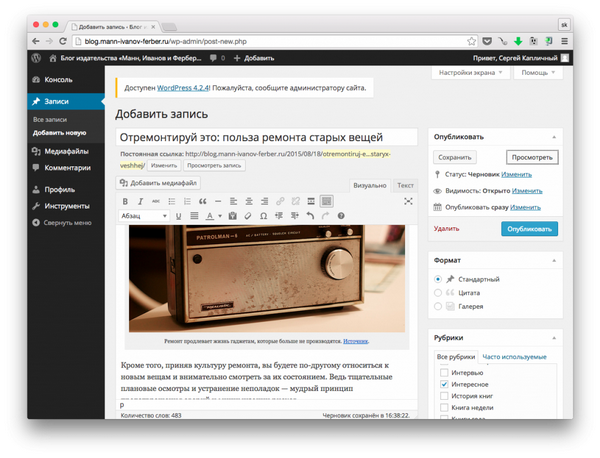The height and width of the screenshot is (458, 600).
Task: Select the Цитата post format
Action: pos(438,293)
